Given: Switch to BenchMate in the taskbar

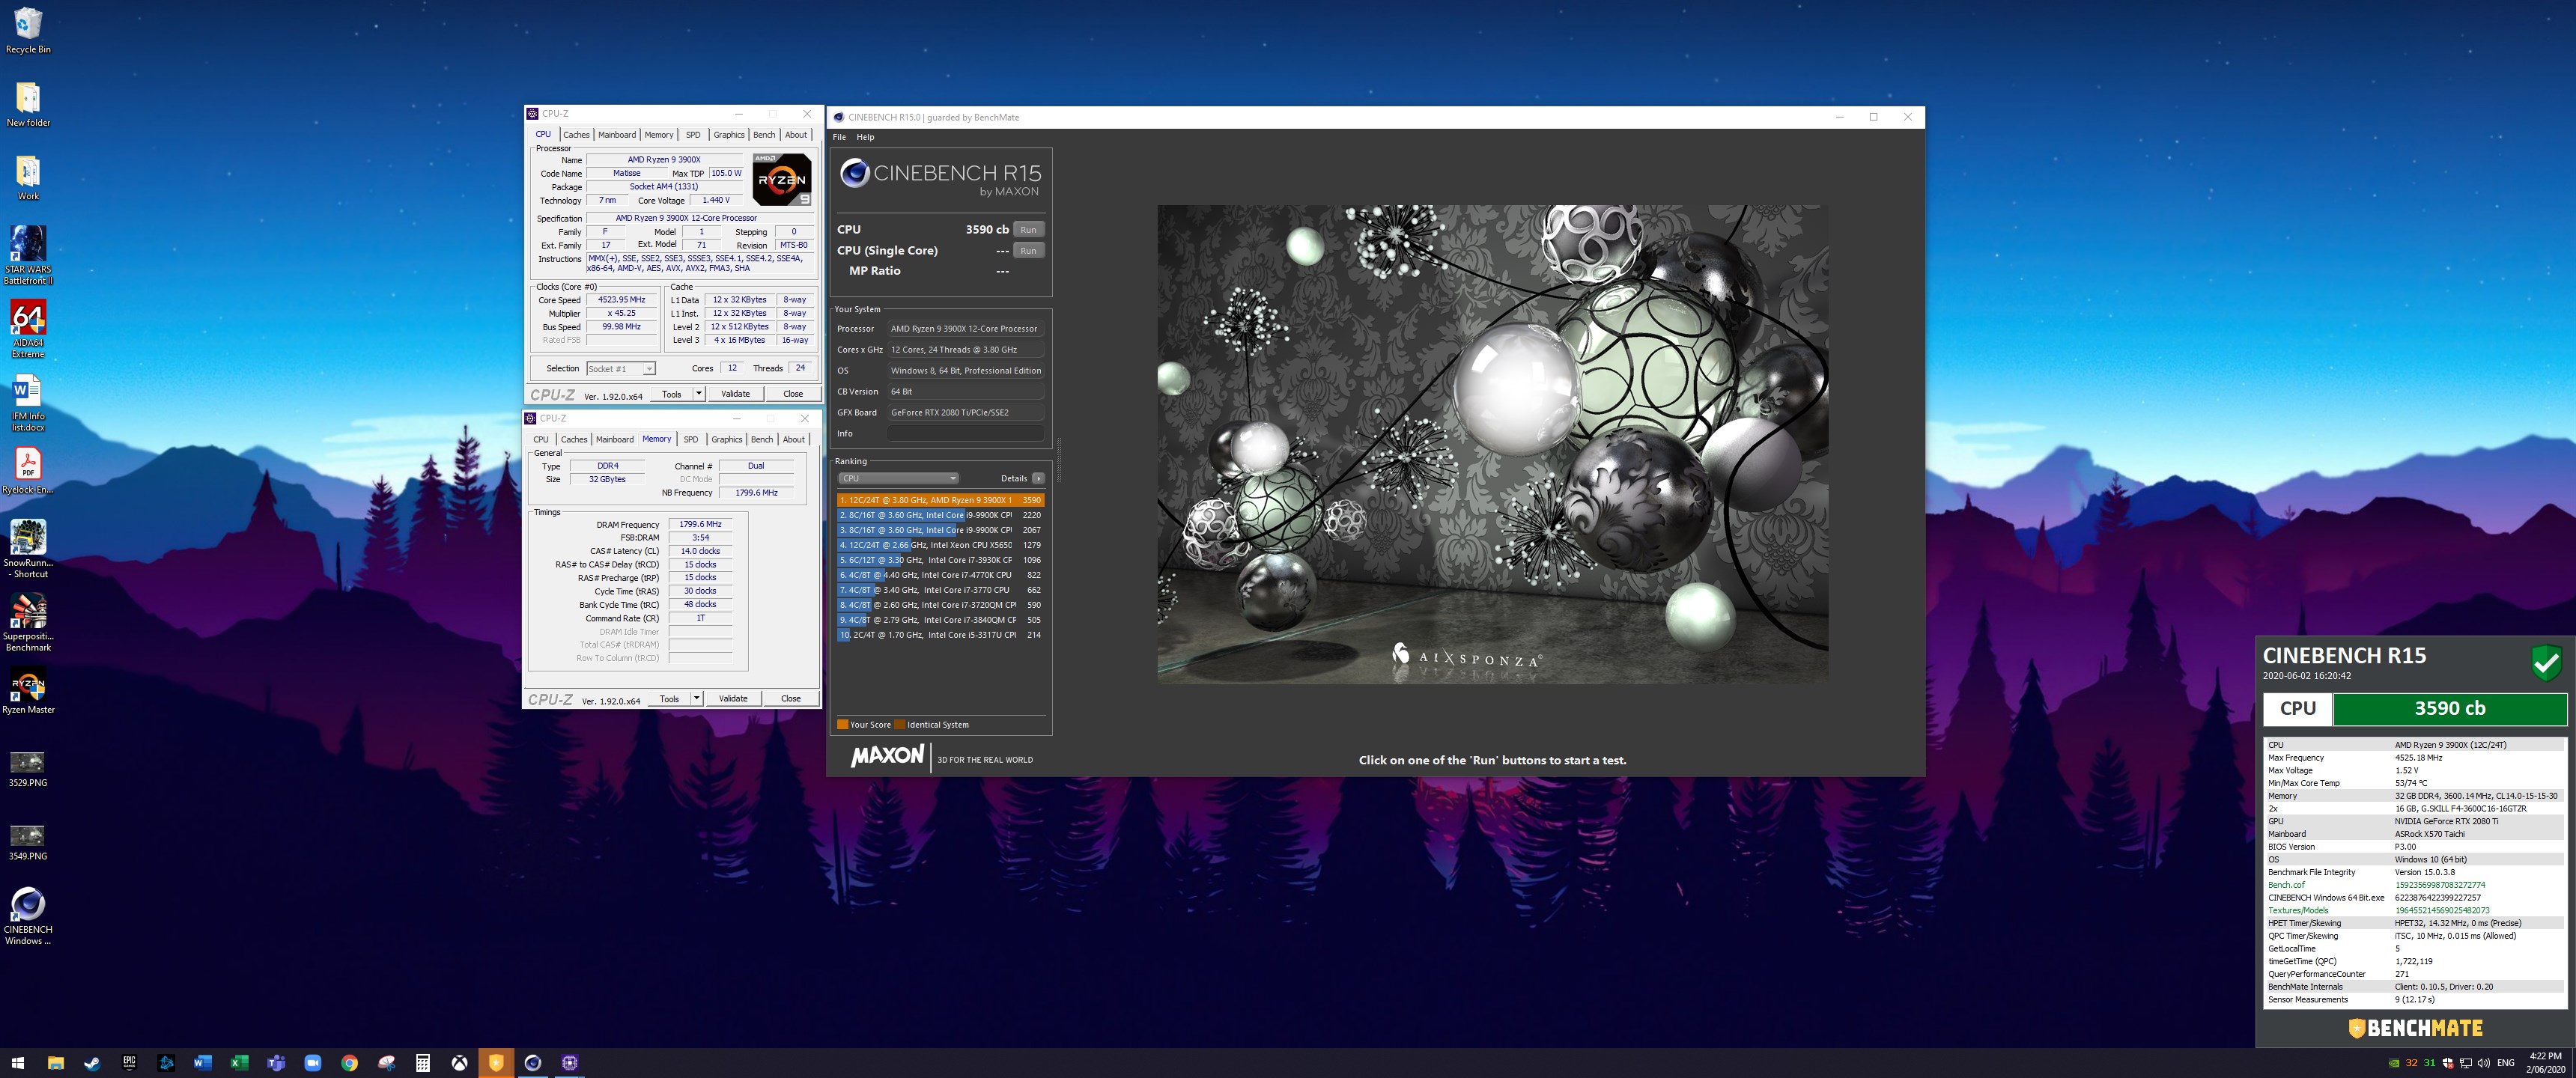Looking at the screenshot, I should [496, 1063].
